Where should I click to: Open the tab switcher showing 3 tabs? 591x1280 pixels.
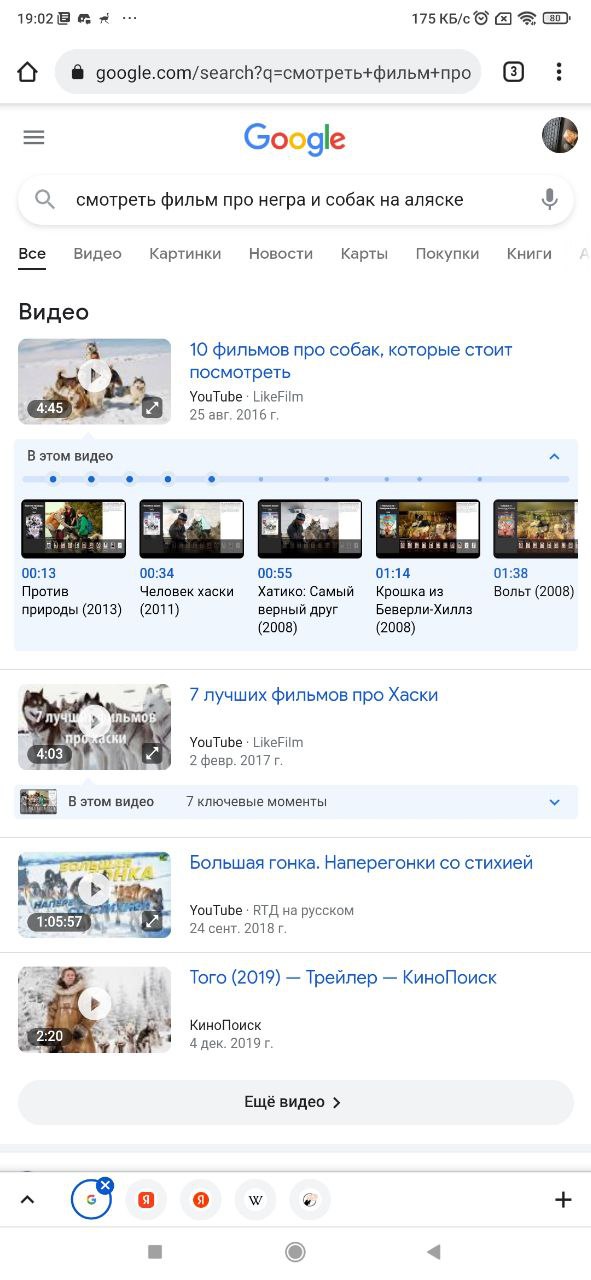513,72
